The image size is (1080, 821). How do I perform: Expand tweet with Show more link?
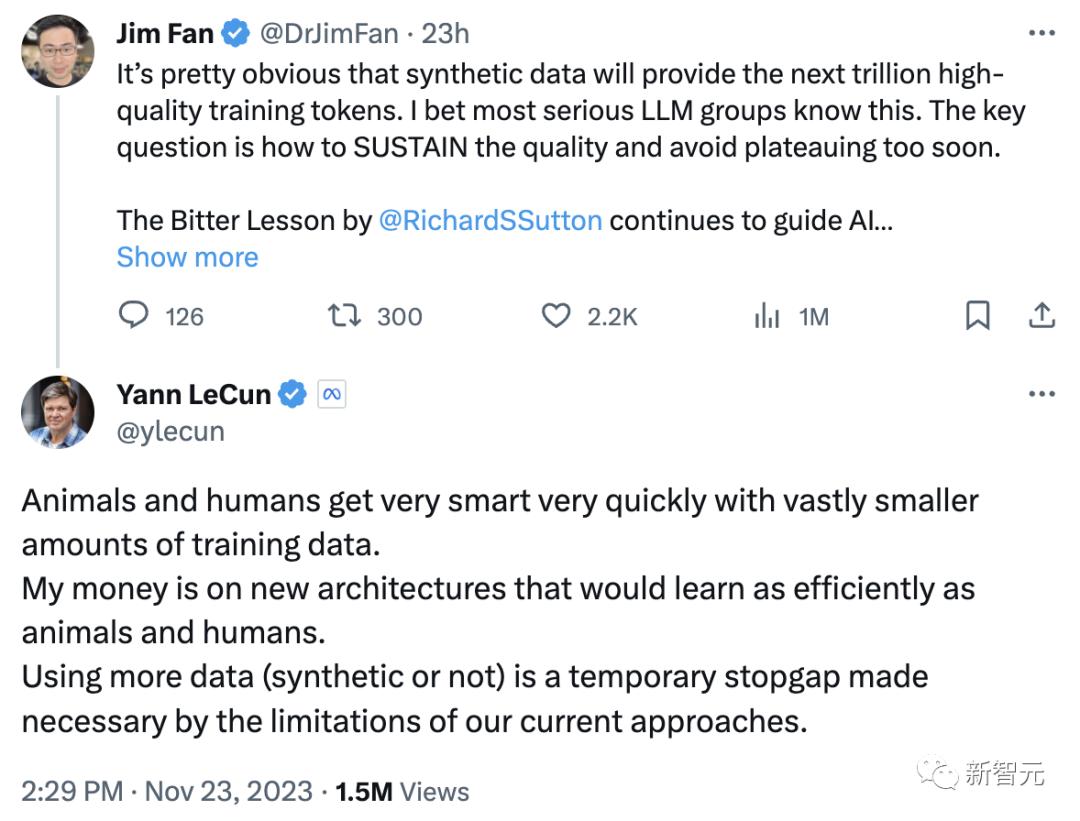coord(187,257)
